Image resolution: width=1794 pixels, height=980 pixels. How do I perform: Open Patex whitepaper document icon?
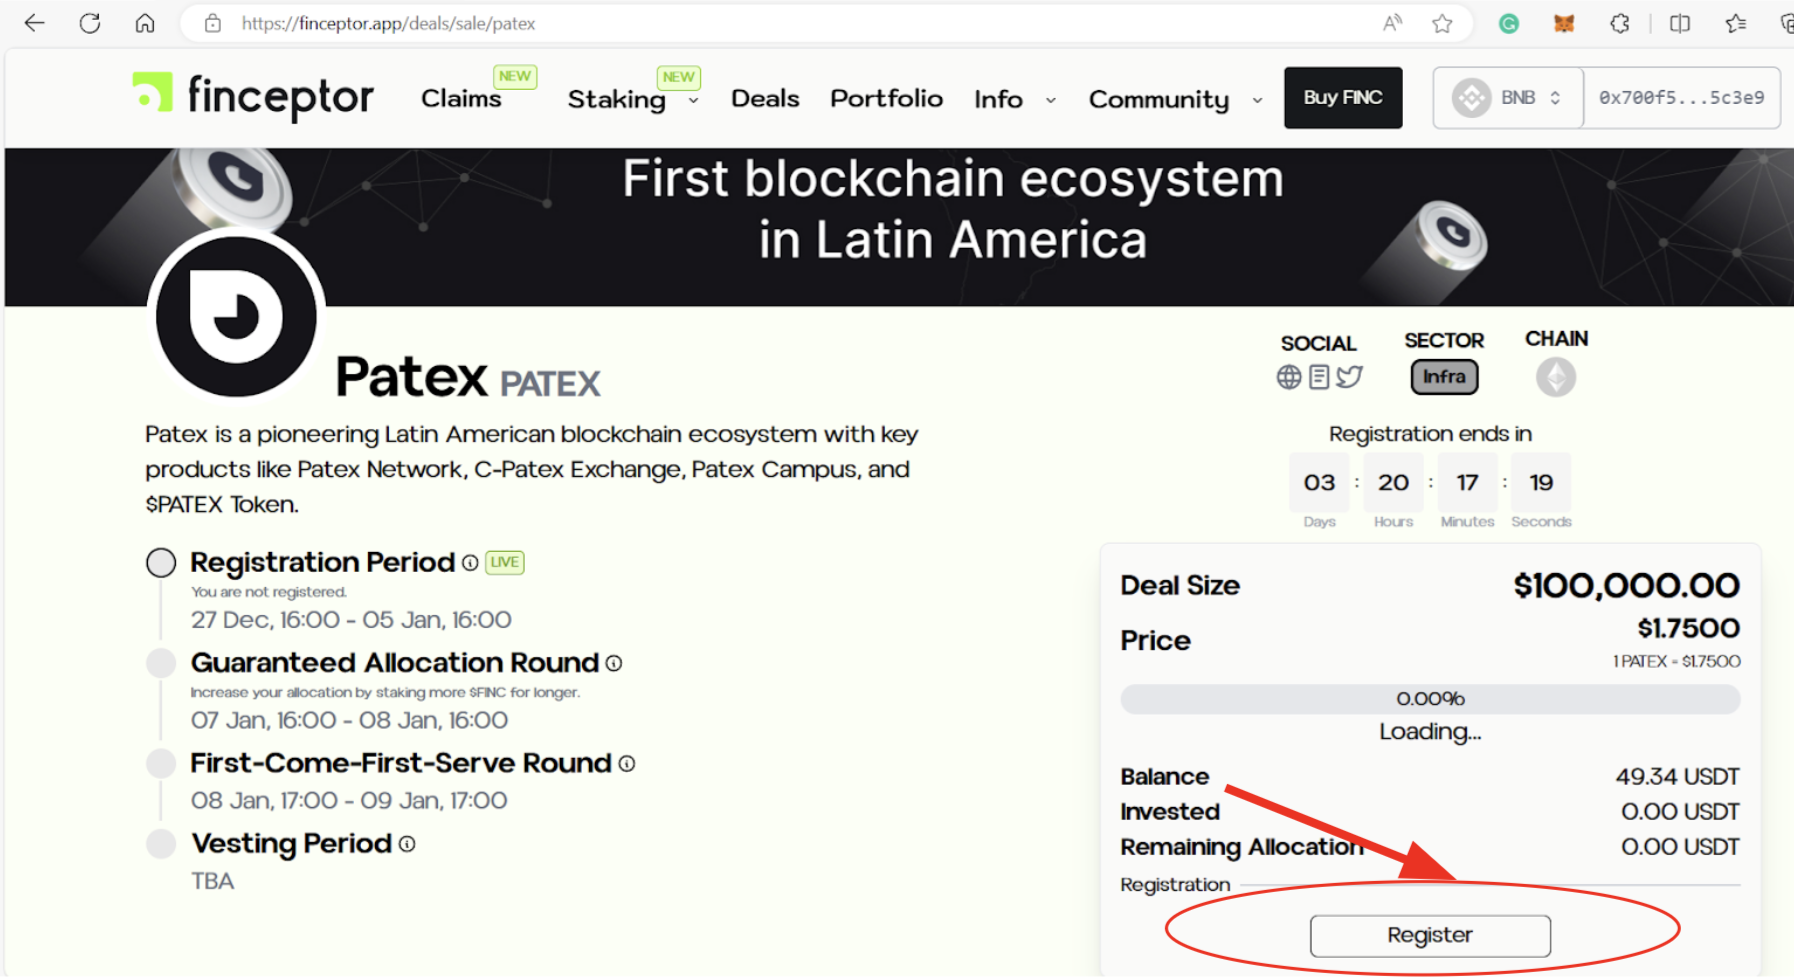(1319, 377)
